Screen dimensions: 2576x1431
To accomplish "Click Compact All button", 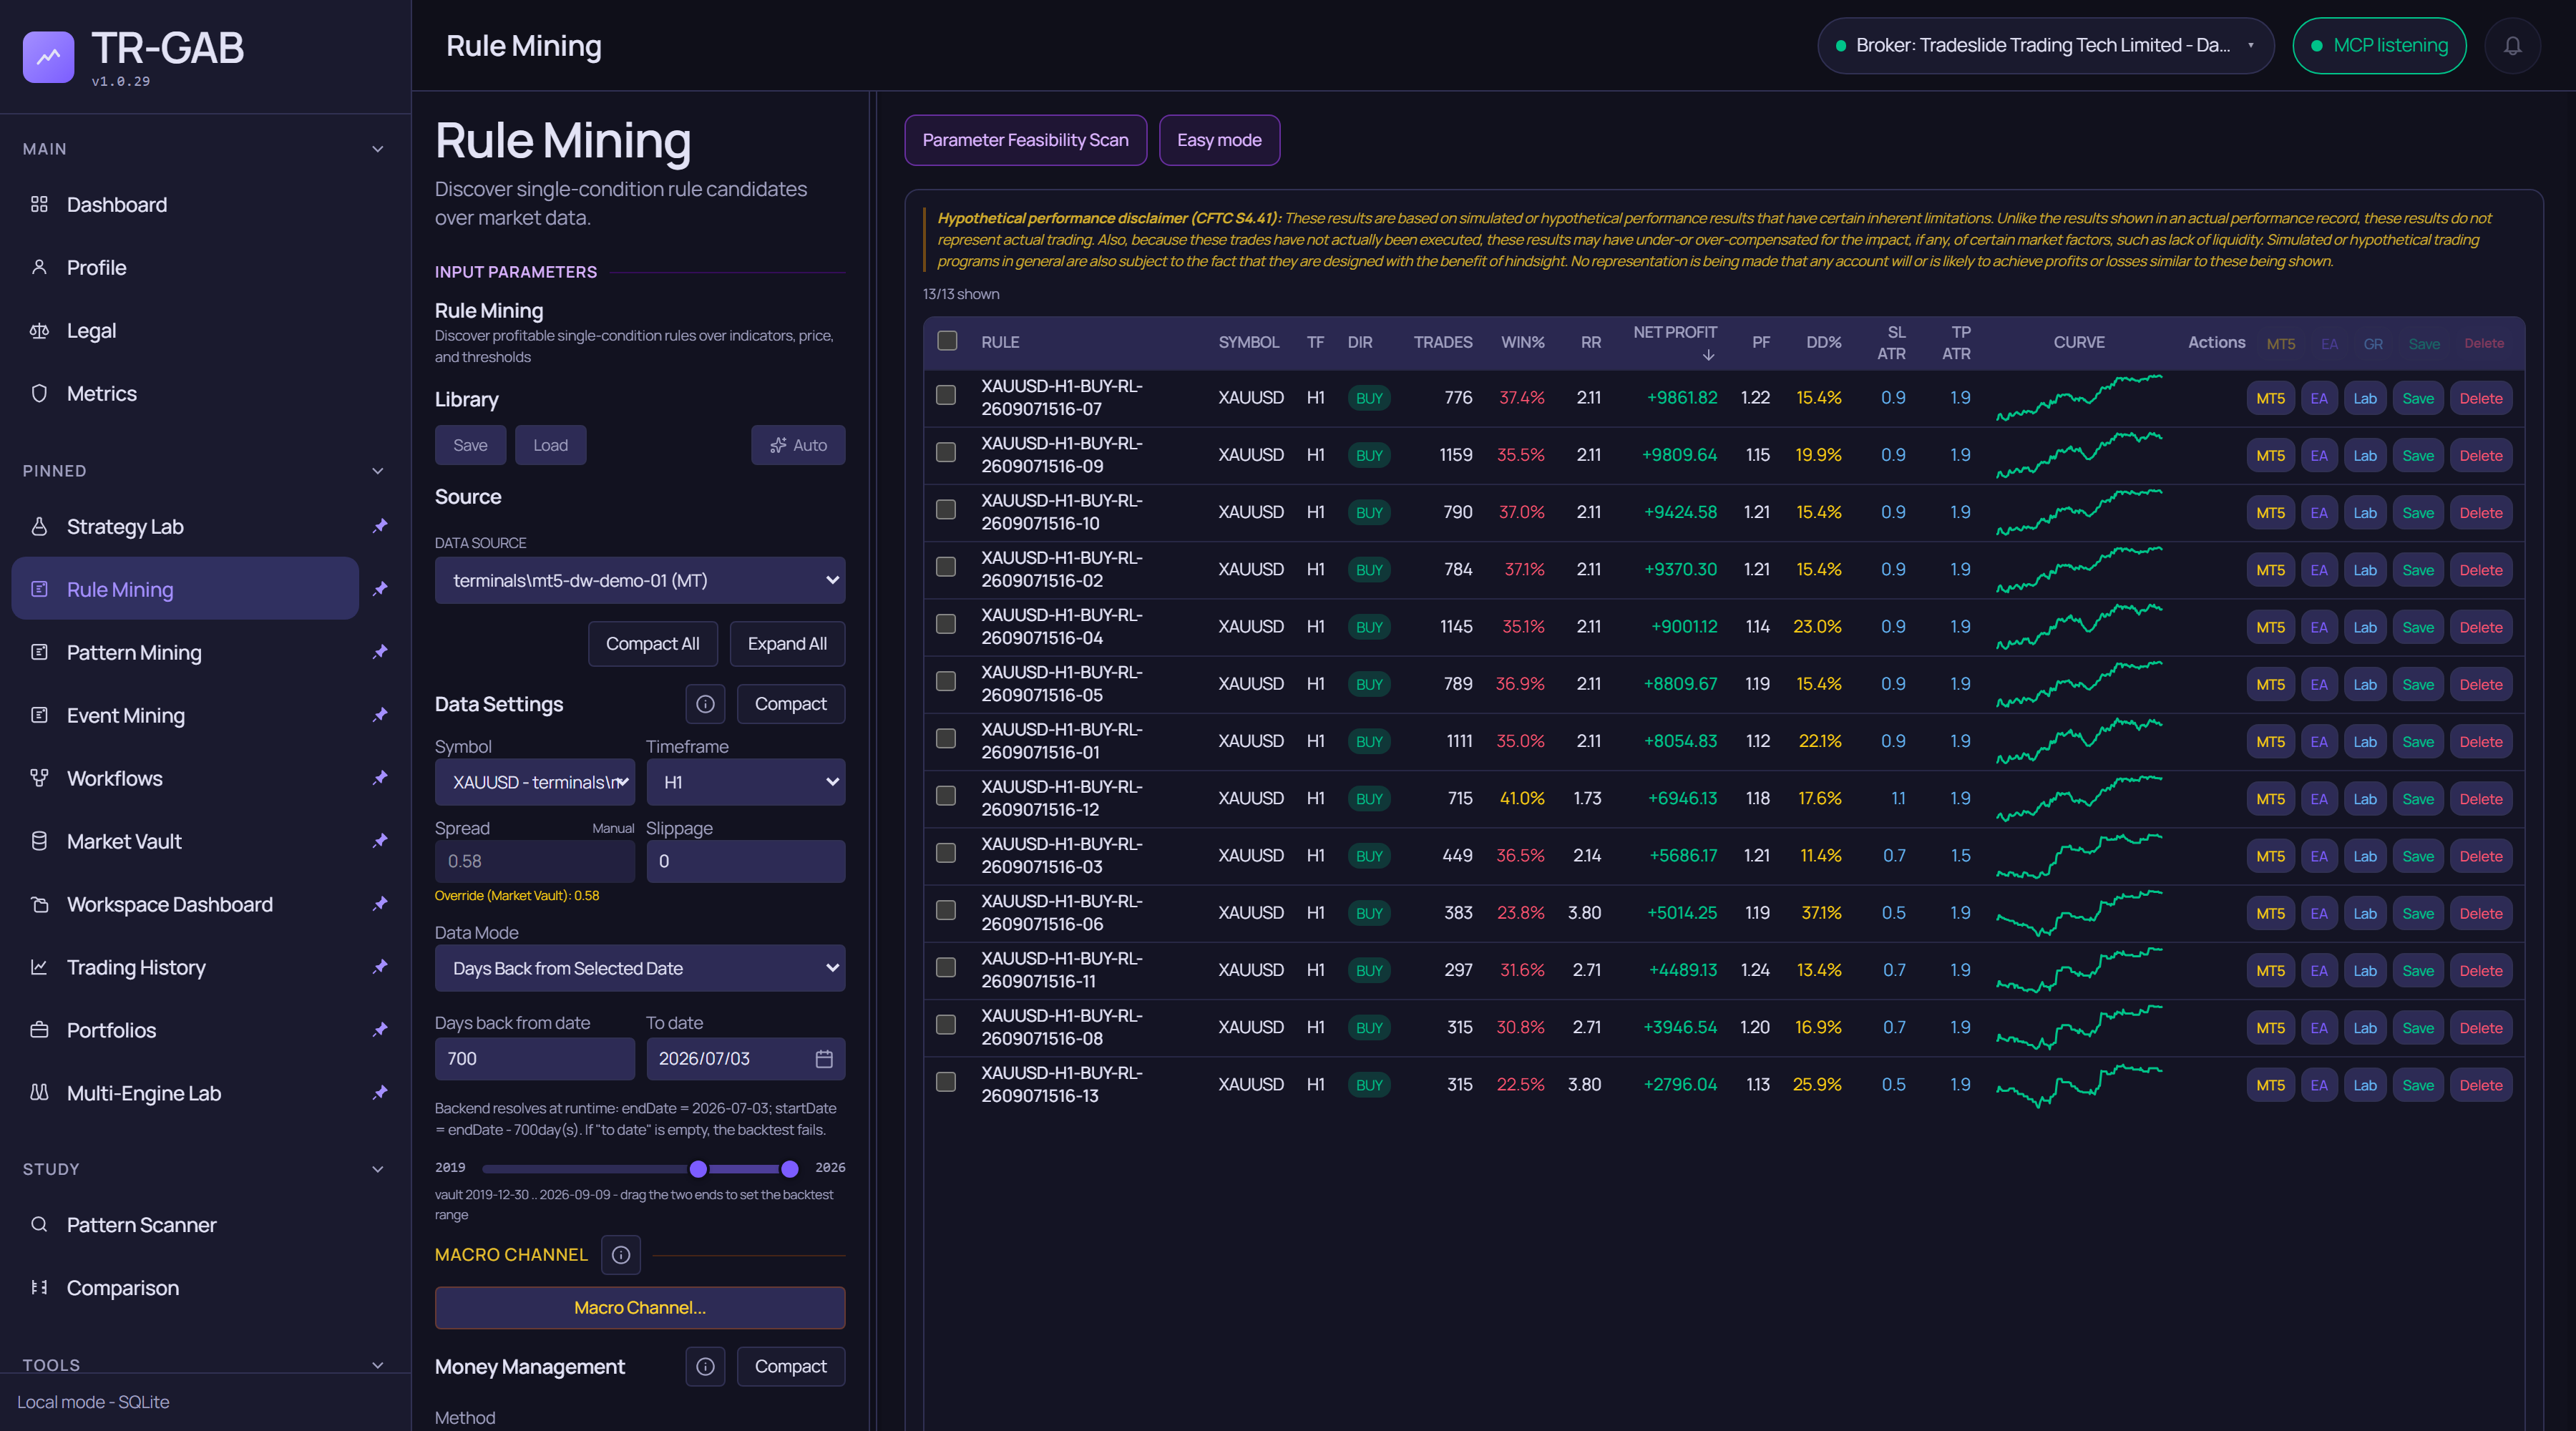I will pyautogui.click(x=652, y=644).
